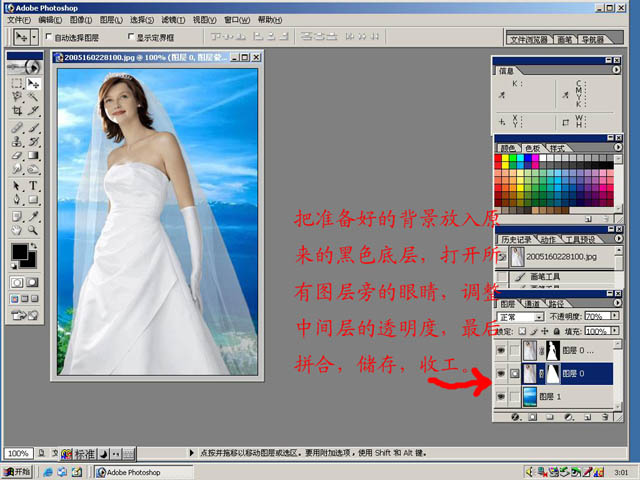Toggle lock position for layer
The image size is (640, 480).
click(544, 331)
